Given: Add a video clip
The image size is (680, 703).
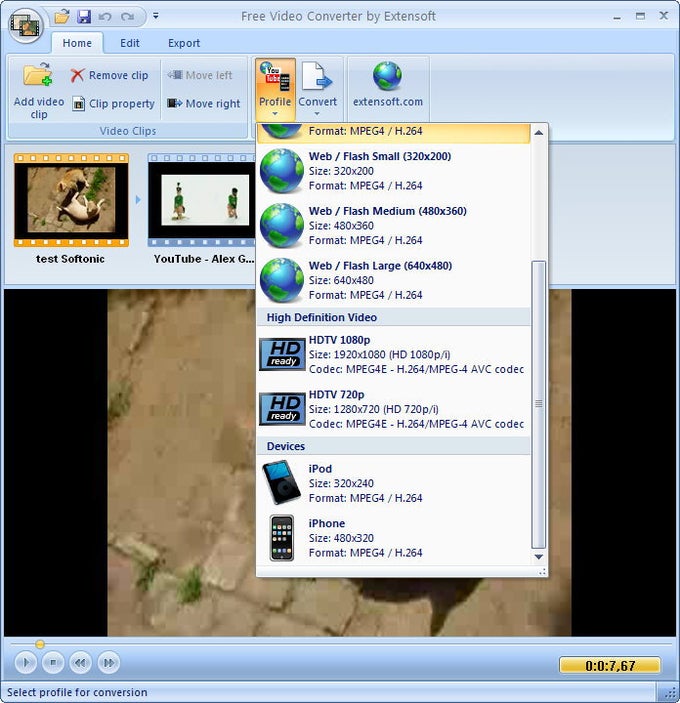Looking at the screenshot, I should tap(39, 91).
